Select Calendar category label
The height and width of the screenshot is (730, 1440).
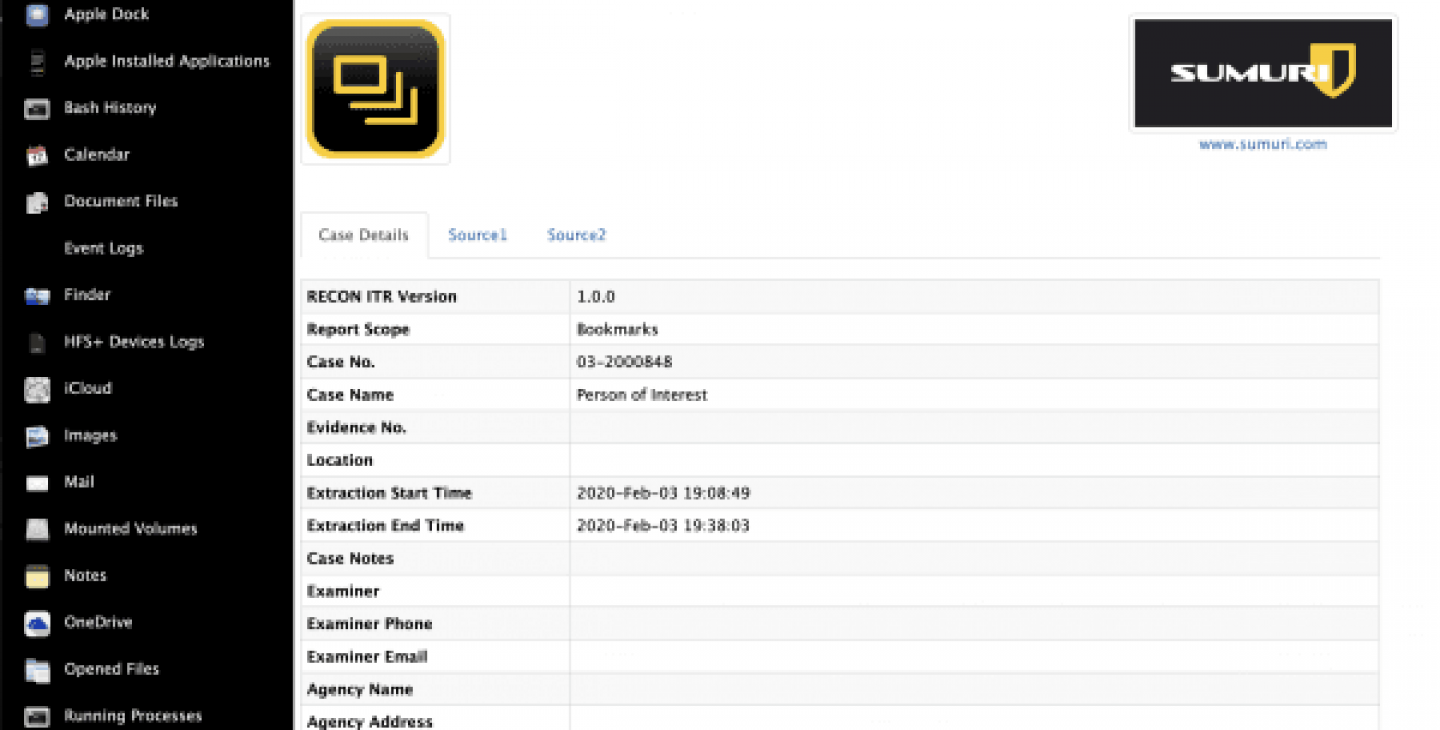click(x=97, y=155)
